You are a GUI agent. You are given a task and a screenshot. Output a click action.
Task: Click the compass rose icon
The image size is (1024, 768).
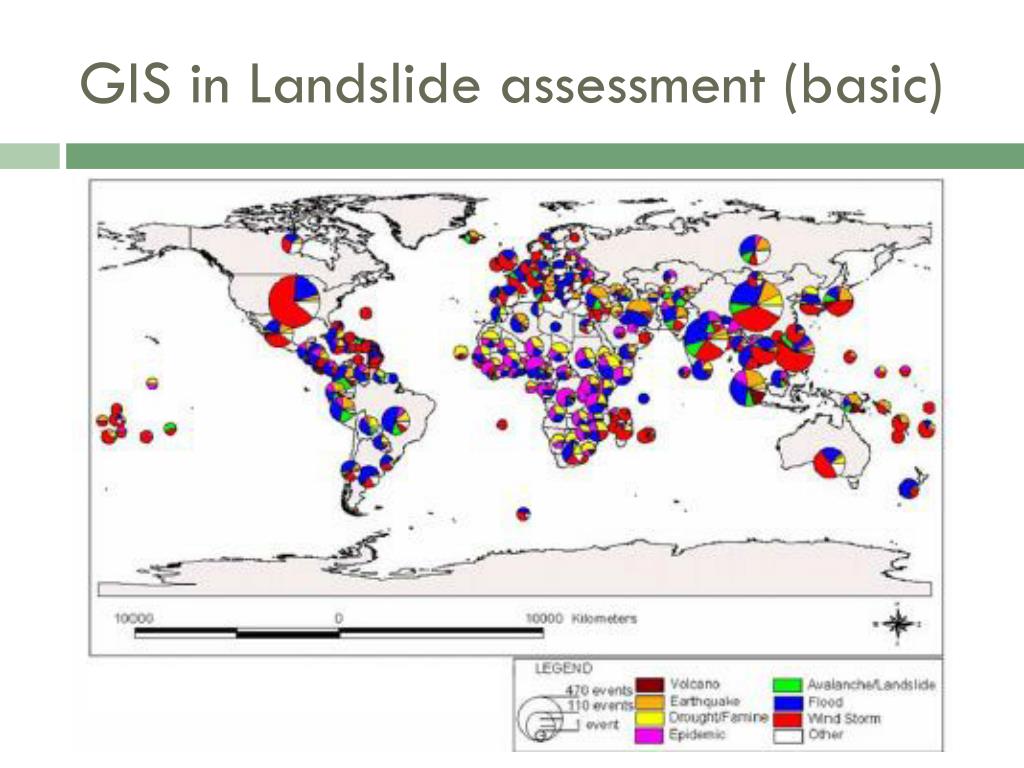point(898,624)
